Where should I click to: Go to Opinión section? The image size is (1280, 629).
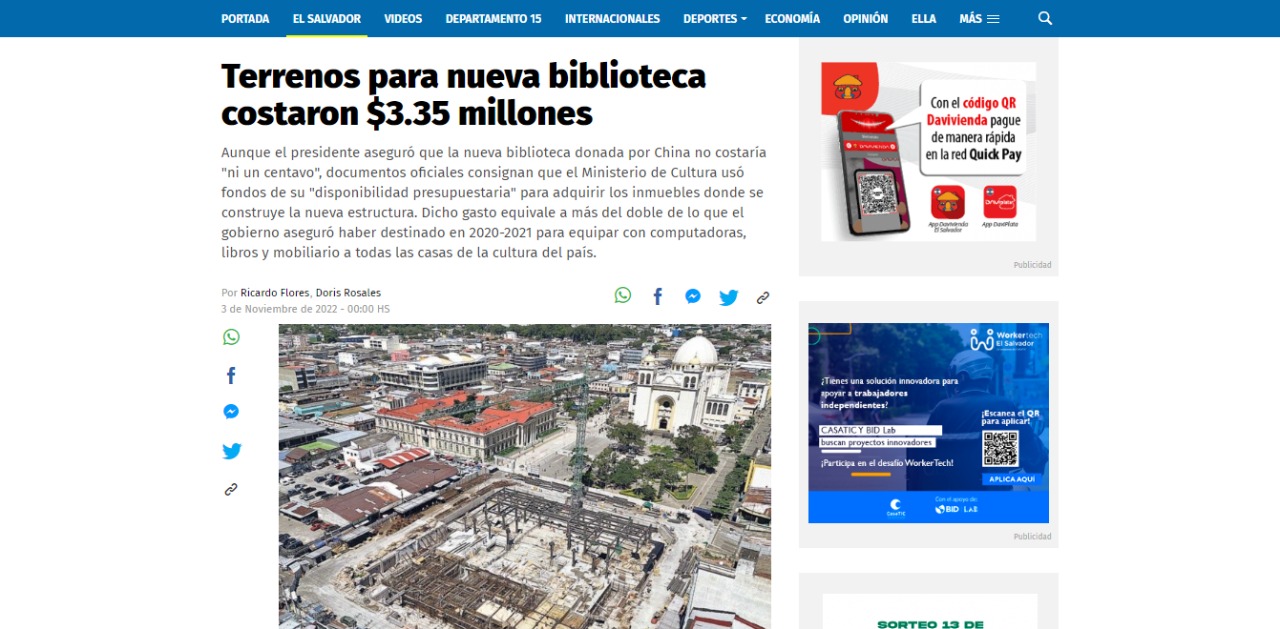[x=865, y=19]
